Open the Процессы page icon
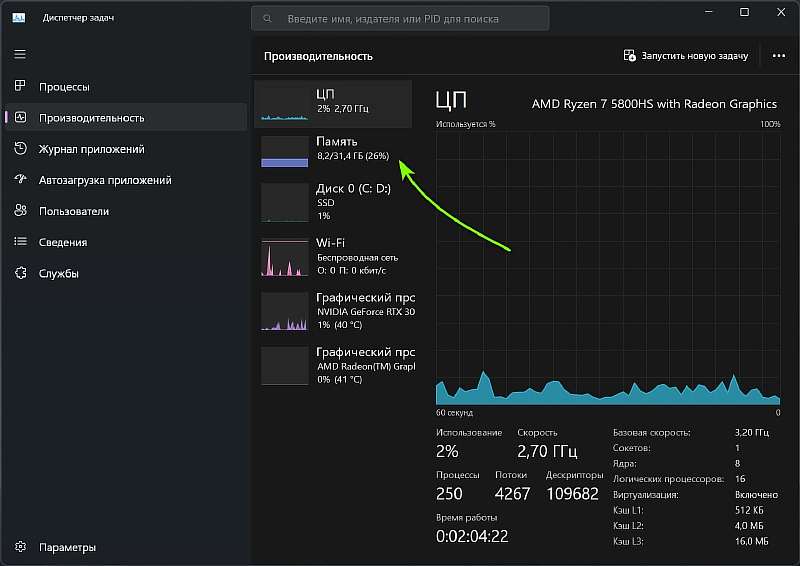 pyautogui.click(x=20, y=87)
